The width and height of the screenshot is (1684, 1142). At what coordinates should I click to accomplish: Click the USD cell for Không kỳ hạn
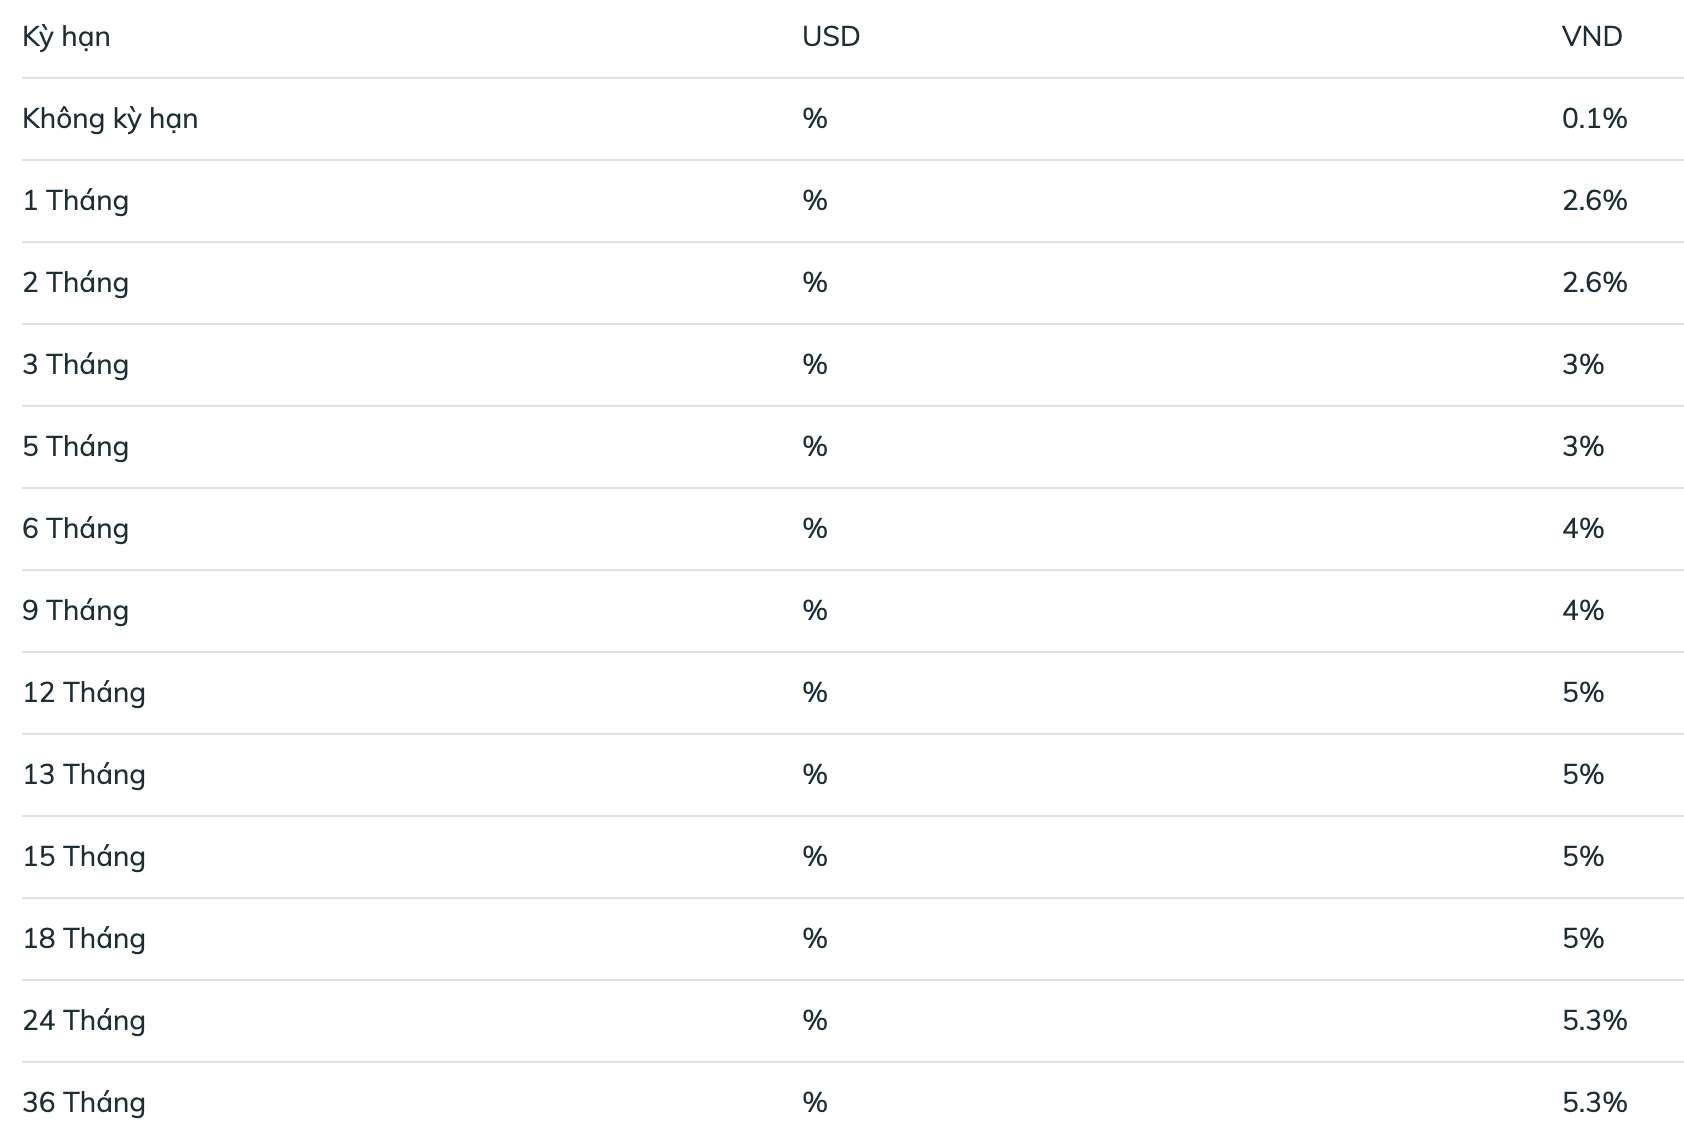(814, 119)
